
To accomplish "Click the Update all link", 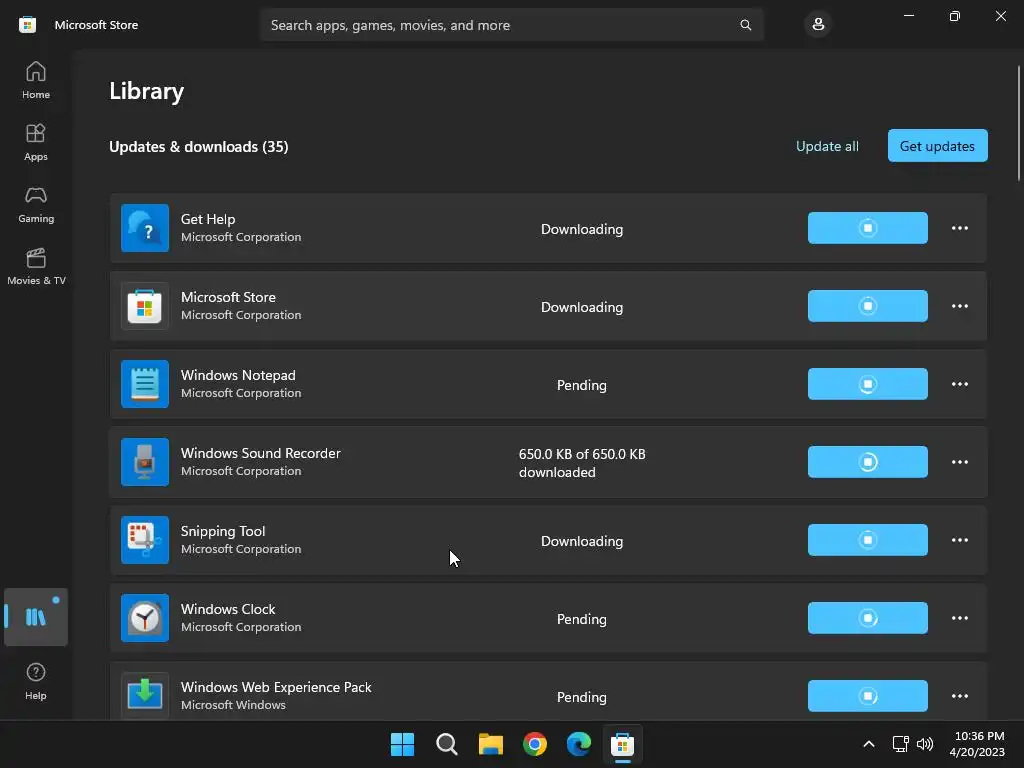I will coord(827,146).
